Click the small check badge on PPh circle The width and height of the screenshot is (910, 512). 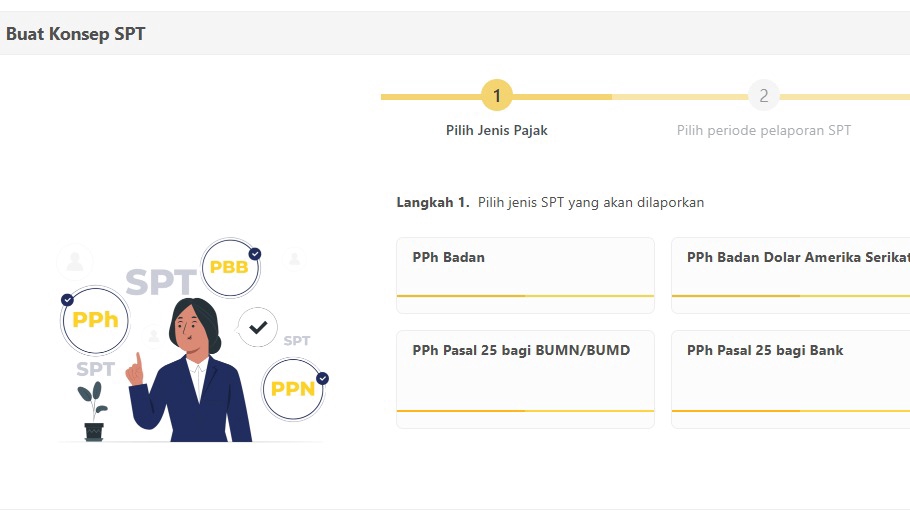click(67, 299)
